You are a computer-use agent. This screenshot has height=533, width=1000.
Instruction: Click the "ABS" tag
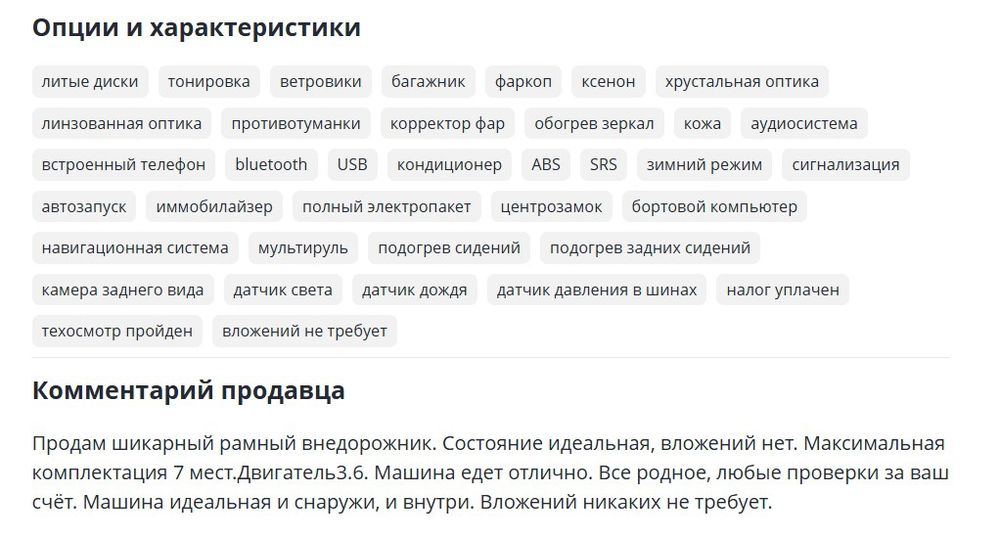point(546,165)
